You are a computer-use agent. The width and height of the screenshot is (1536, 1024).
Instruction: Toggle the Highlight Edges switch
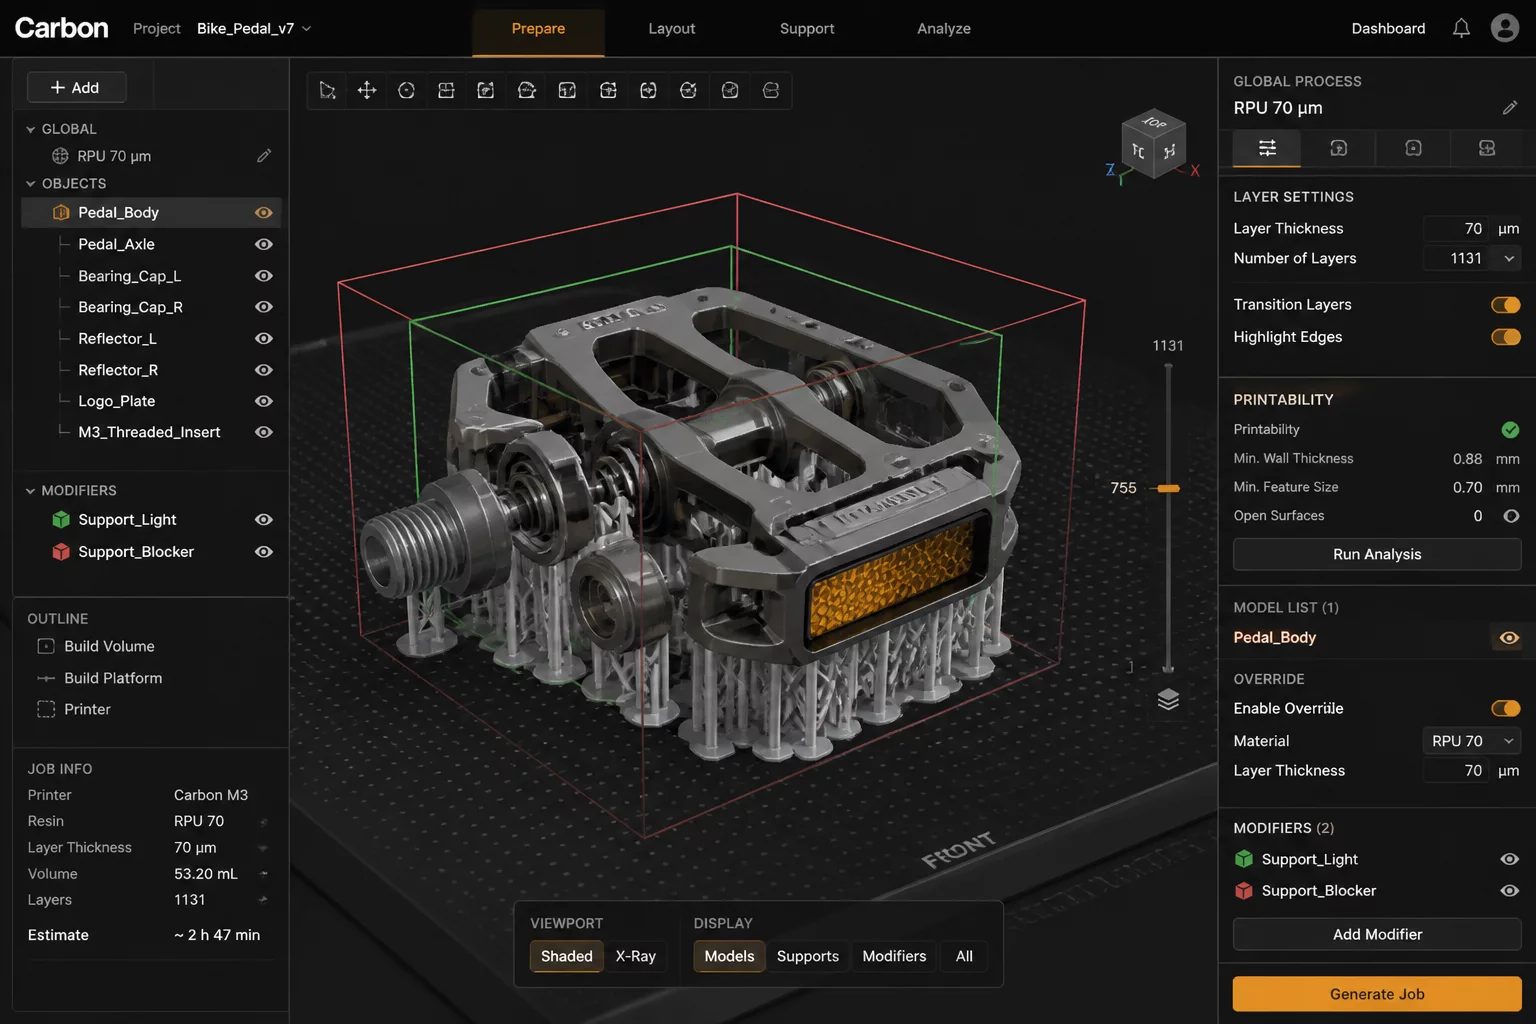click(1505, 337)
